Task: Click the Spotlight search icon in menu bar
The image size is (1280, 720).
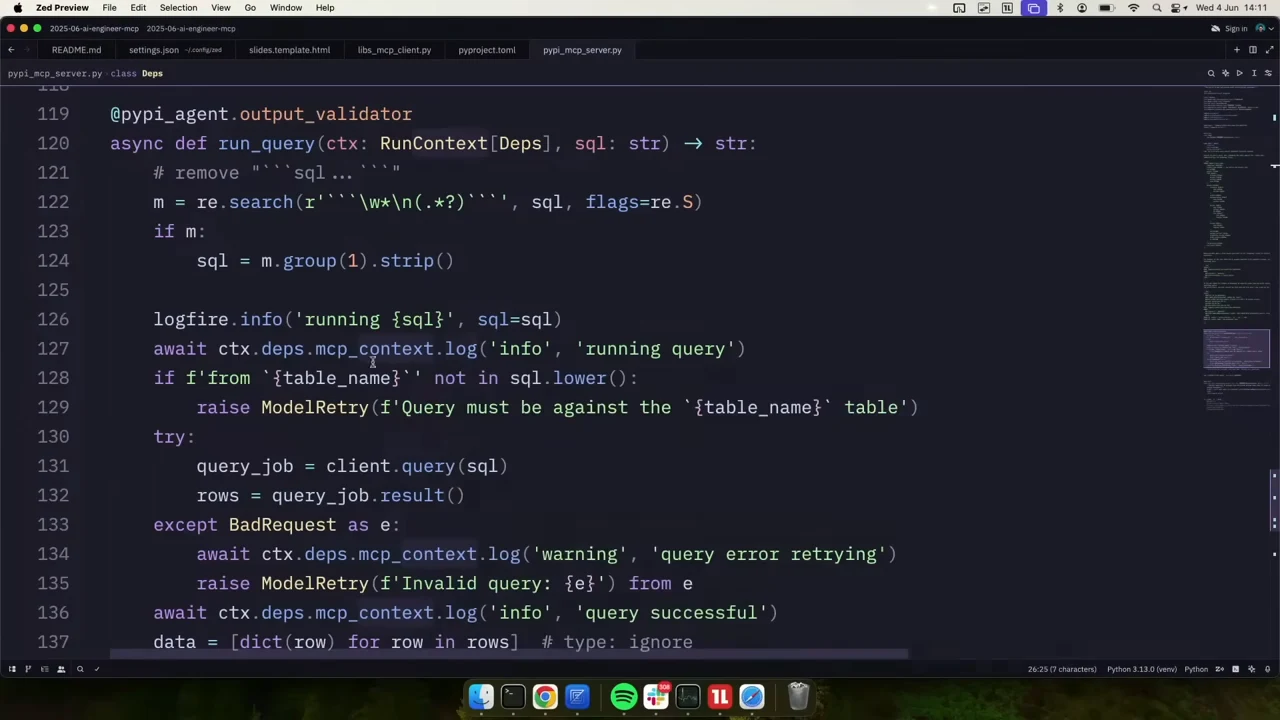Action: pyautogui.click(x=1157, y=8)
